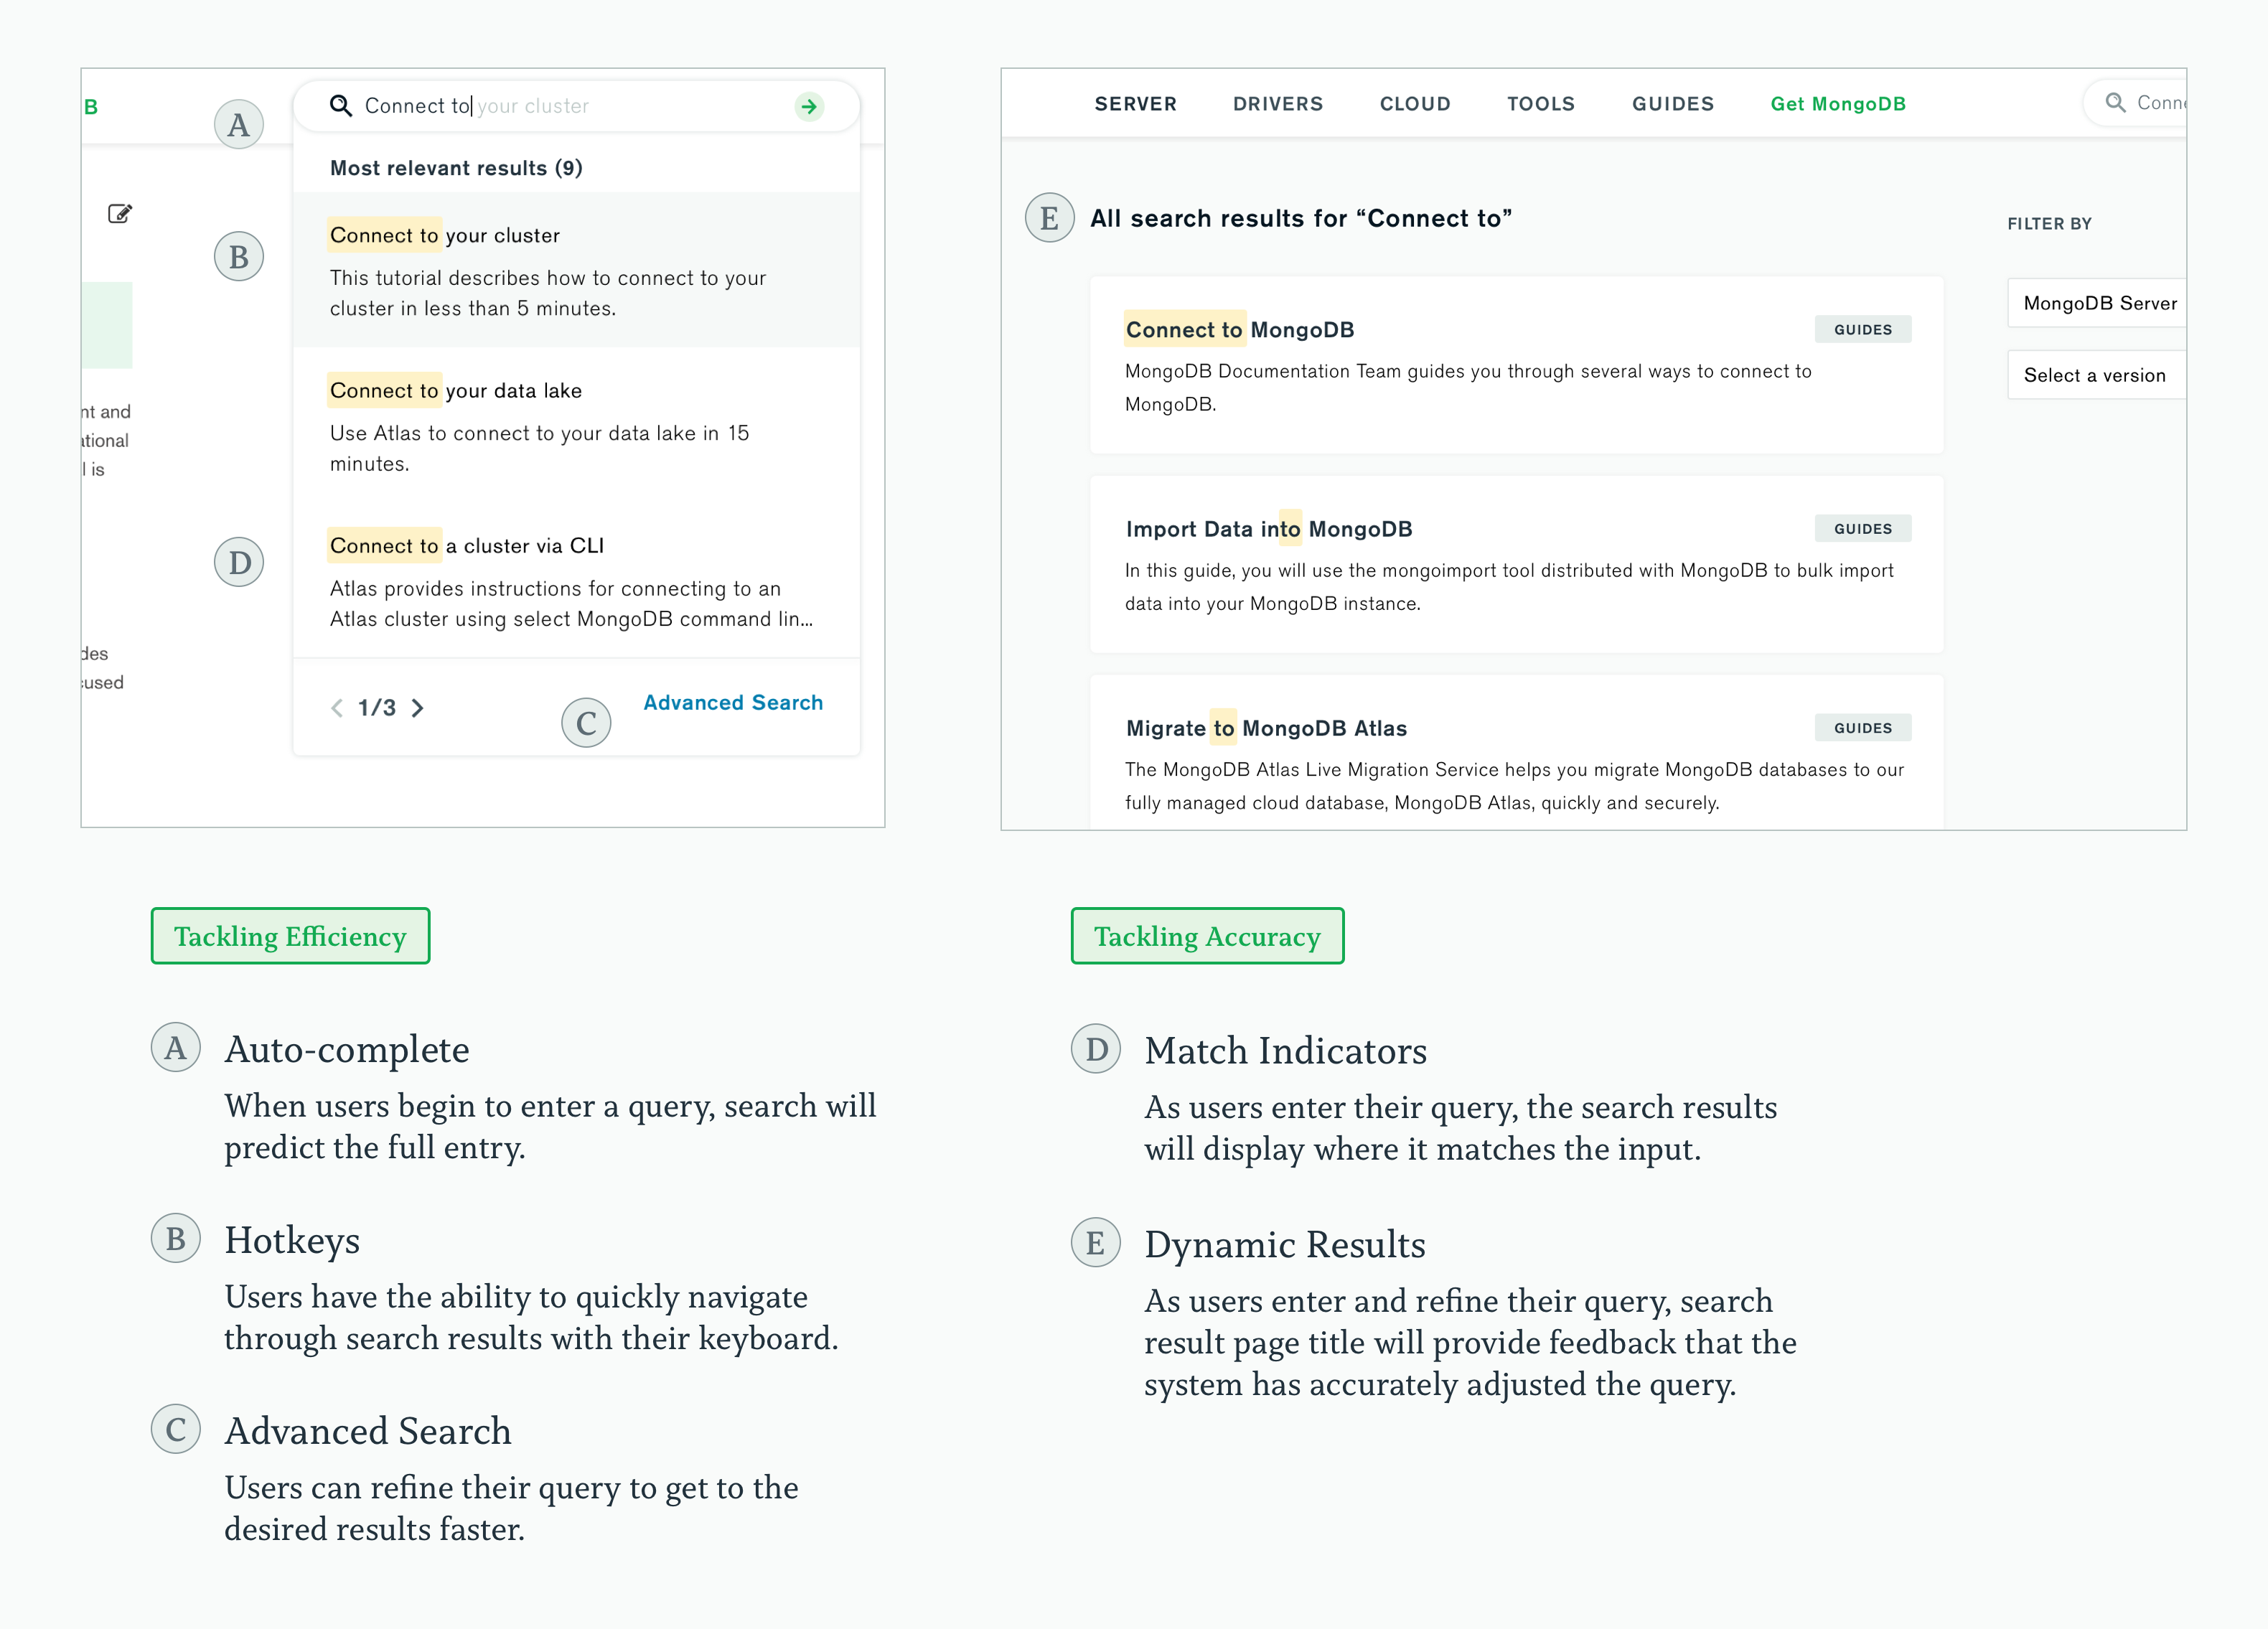Go to previous results page chevron
The width and height of the screenshot is (2268, 1629).
(337, 708)
